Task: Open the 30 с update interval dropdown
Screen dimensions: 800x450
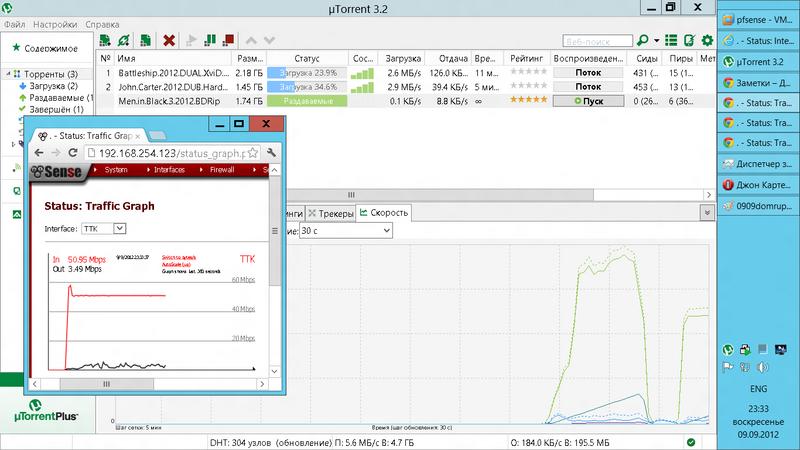Action: (345, 231)
